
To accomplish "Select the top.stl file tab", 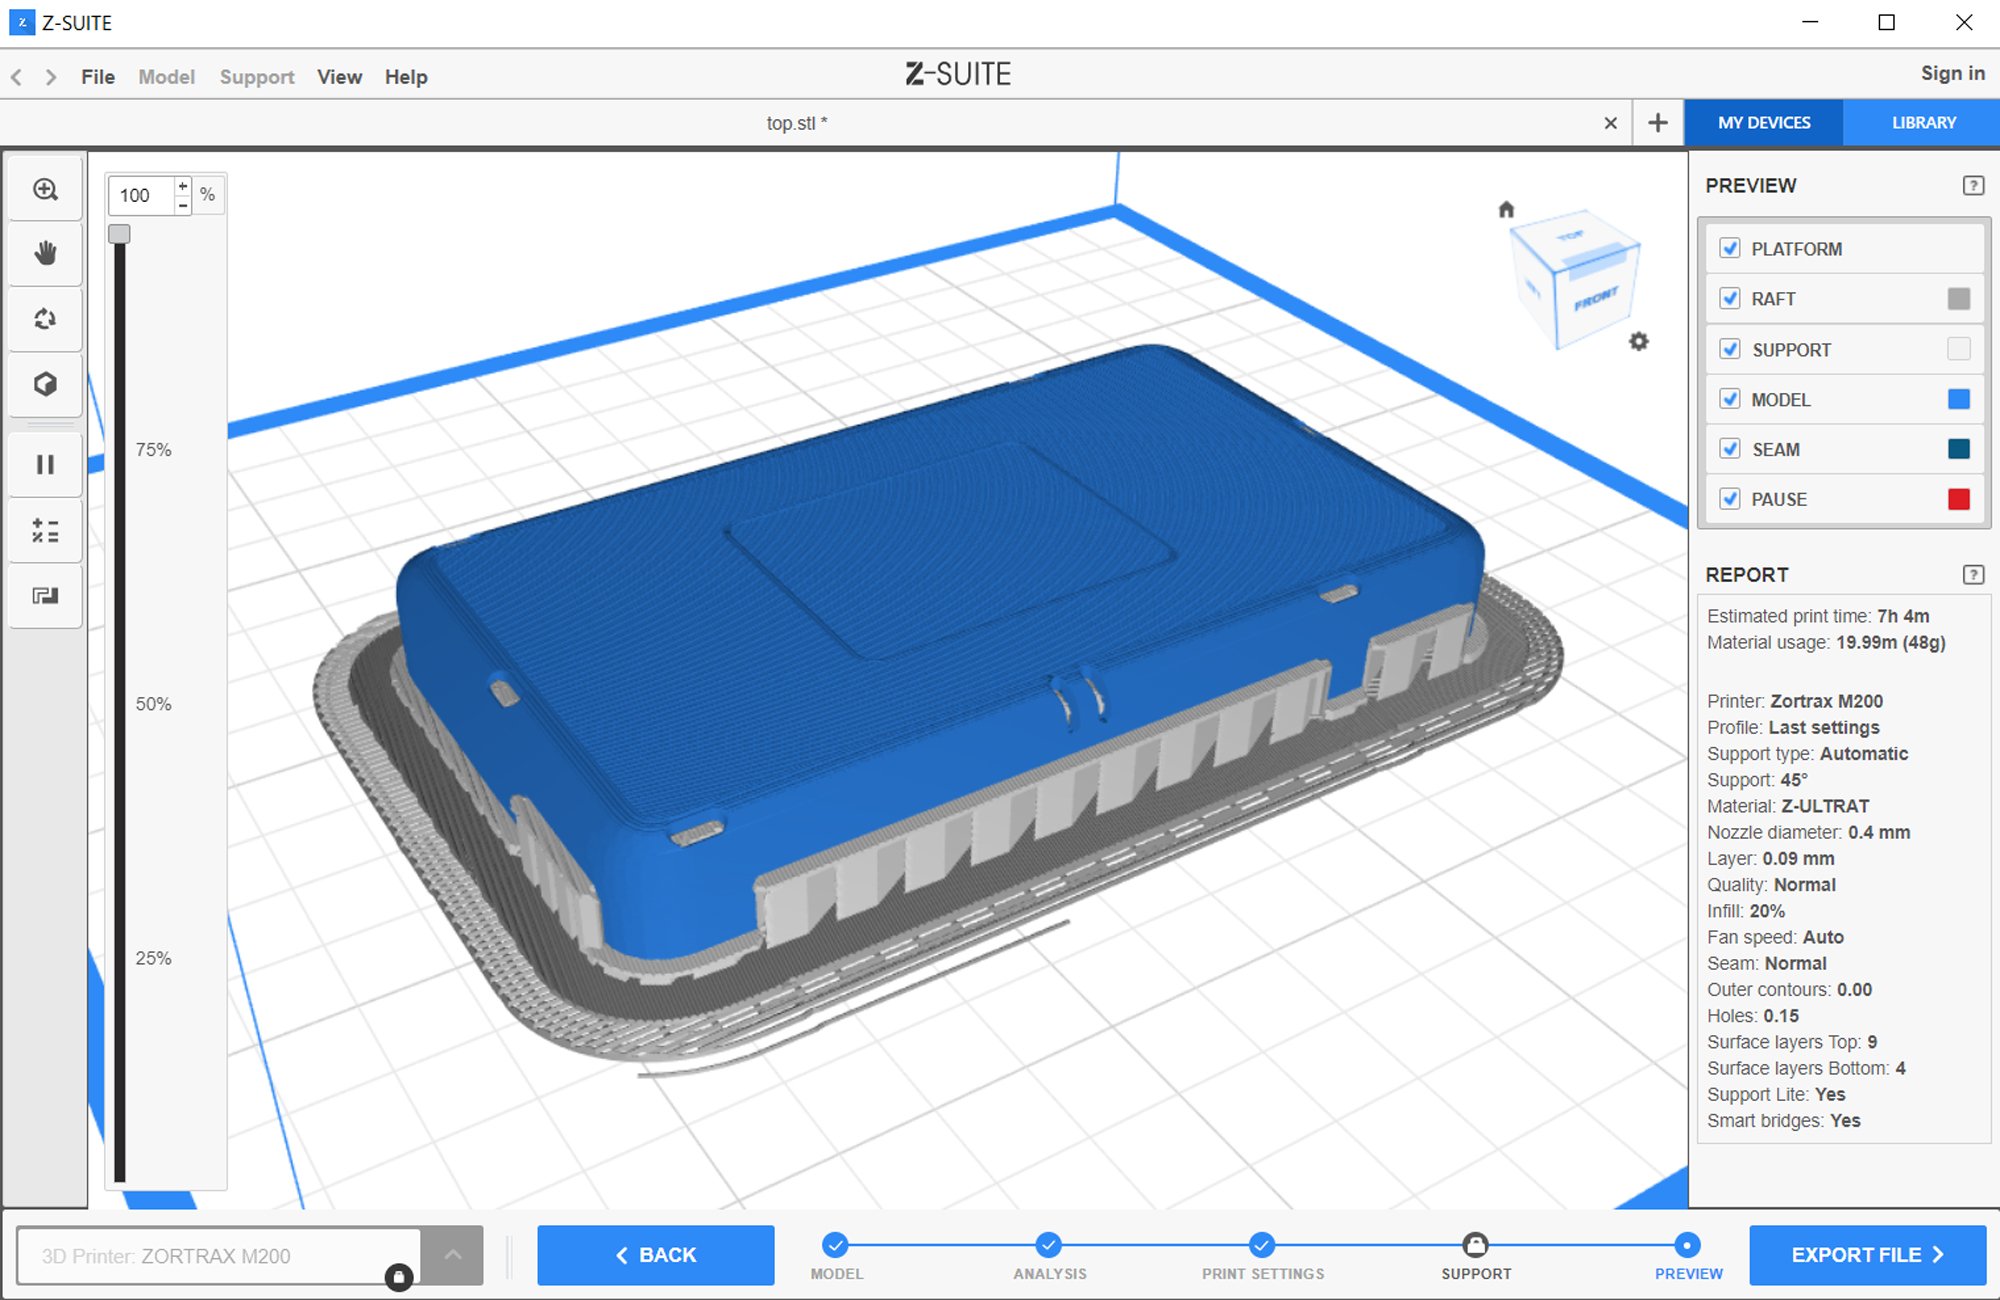I will coord(797,123).
